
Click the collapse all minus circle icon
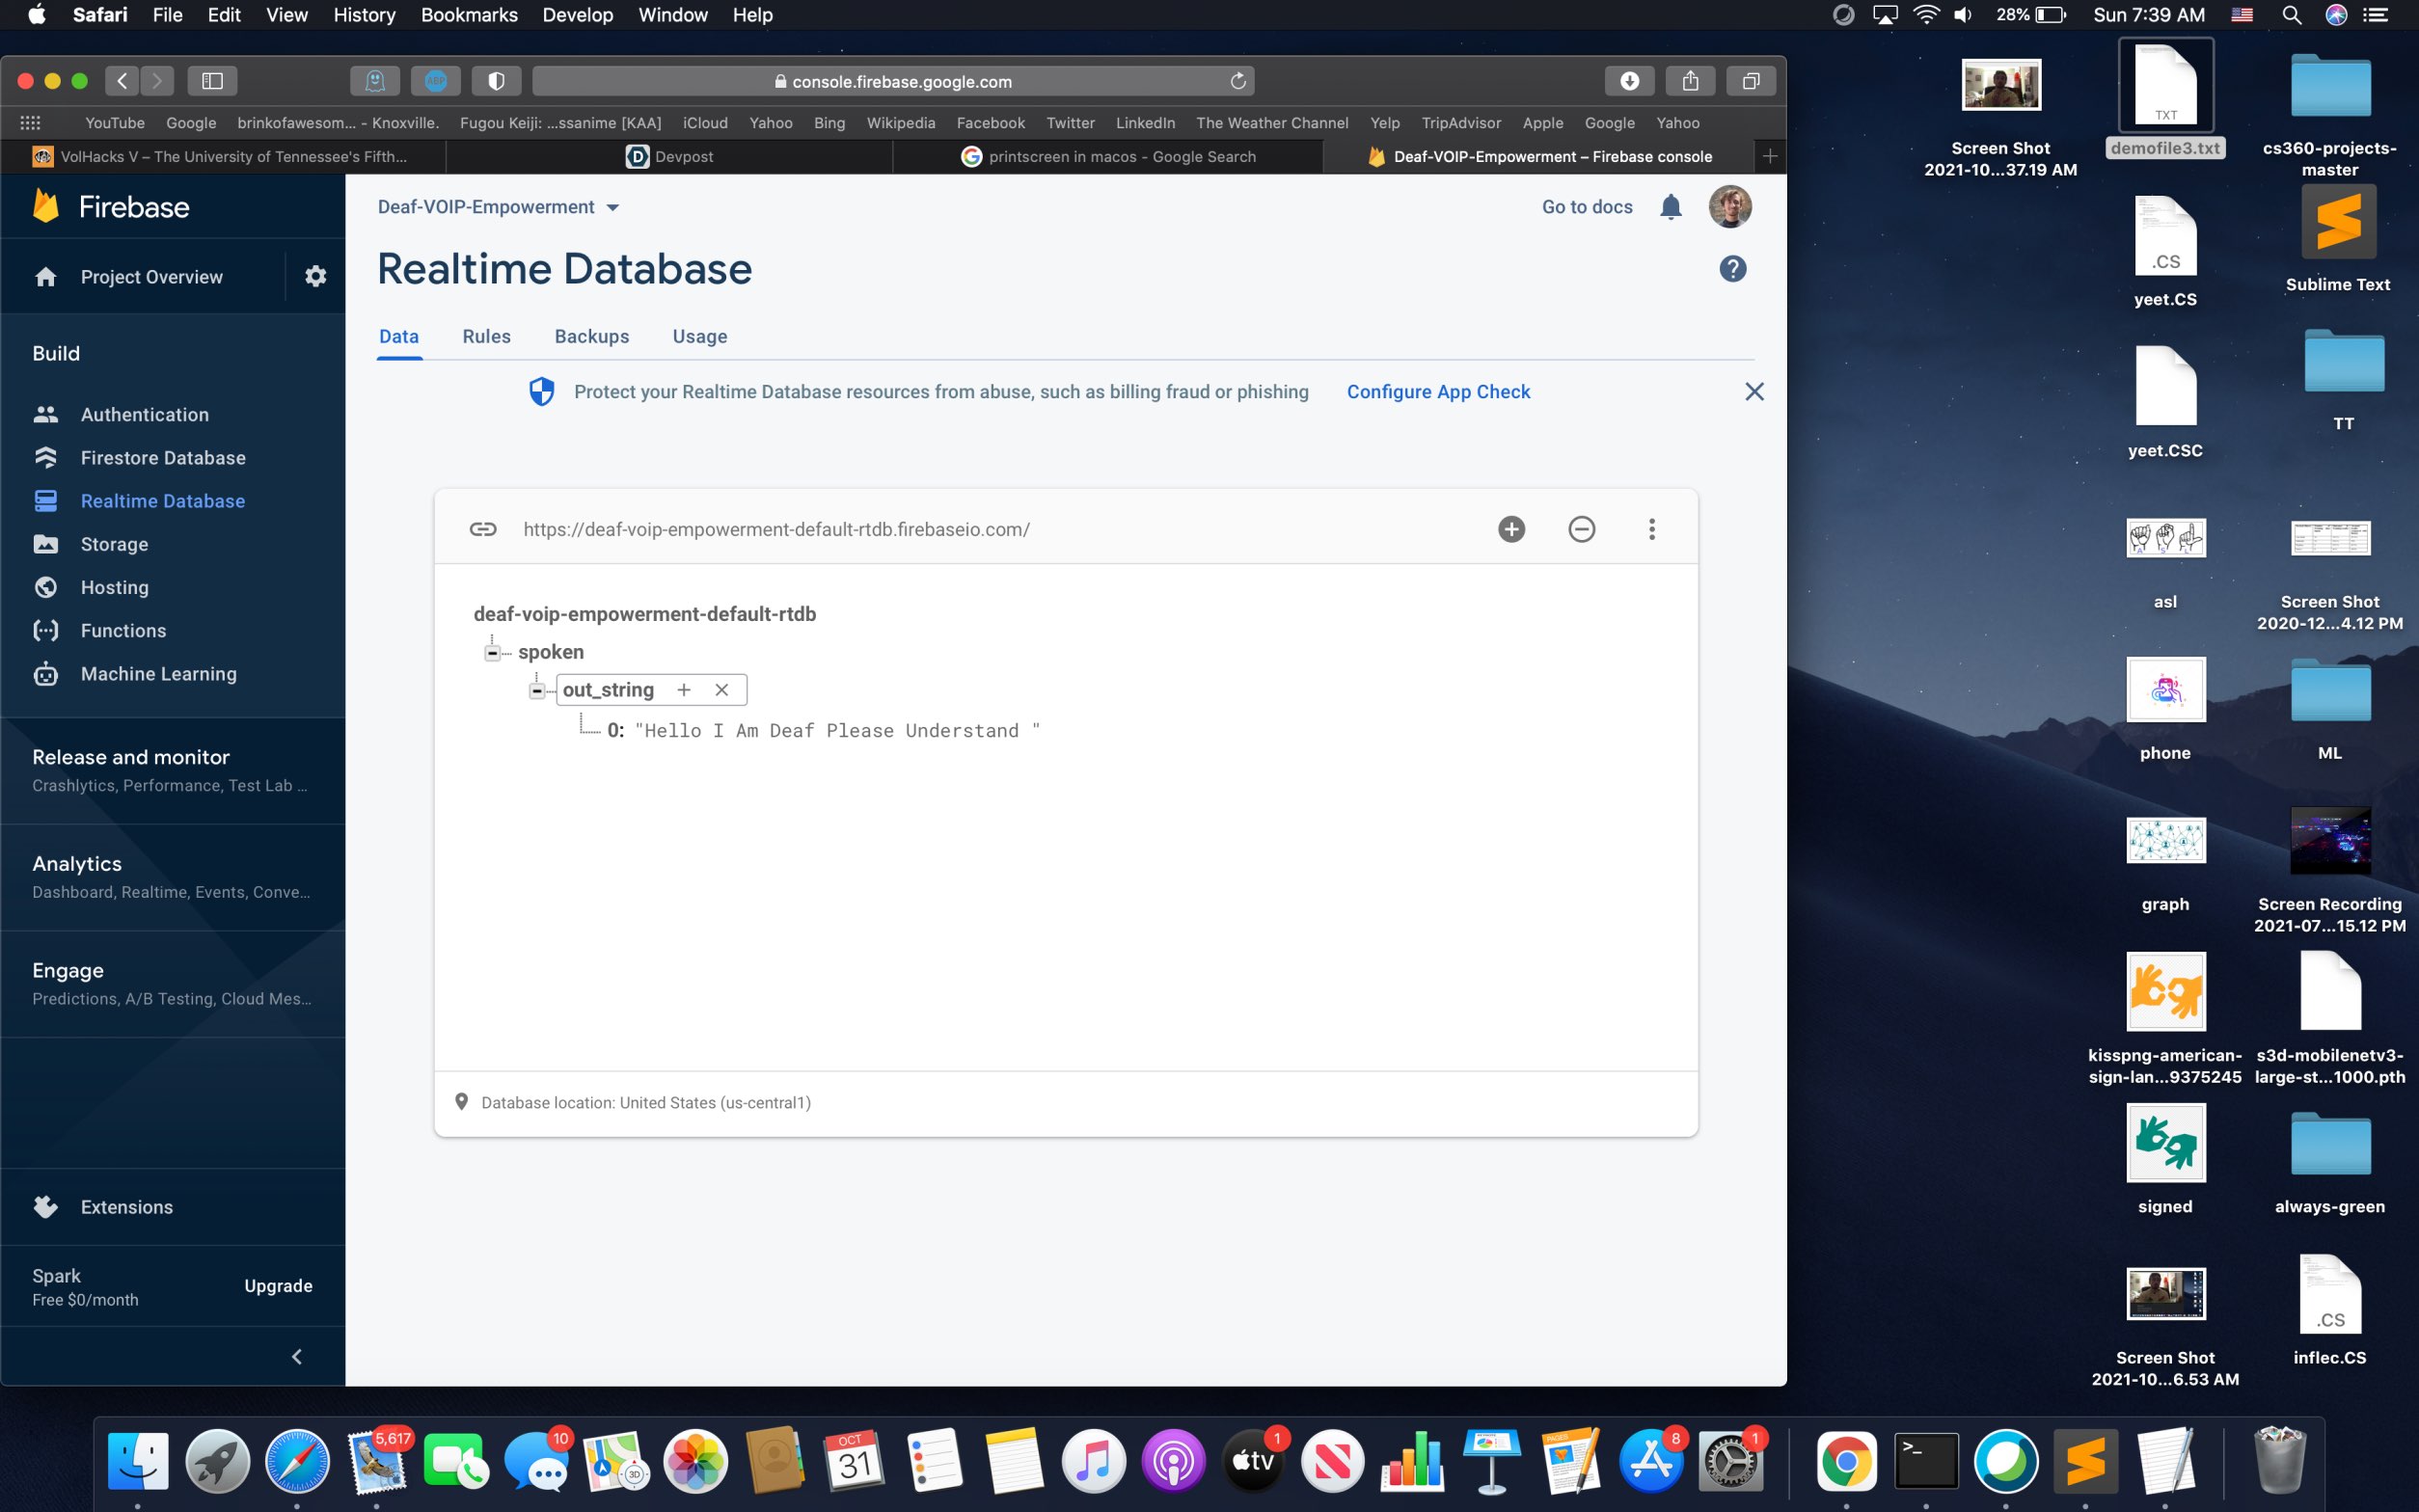point(1581,529)
